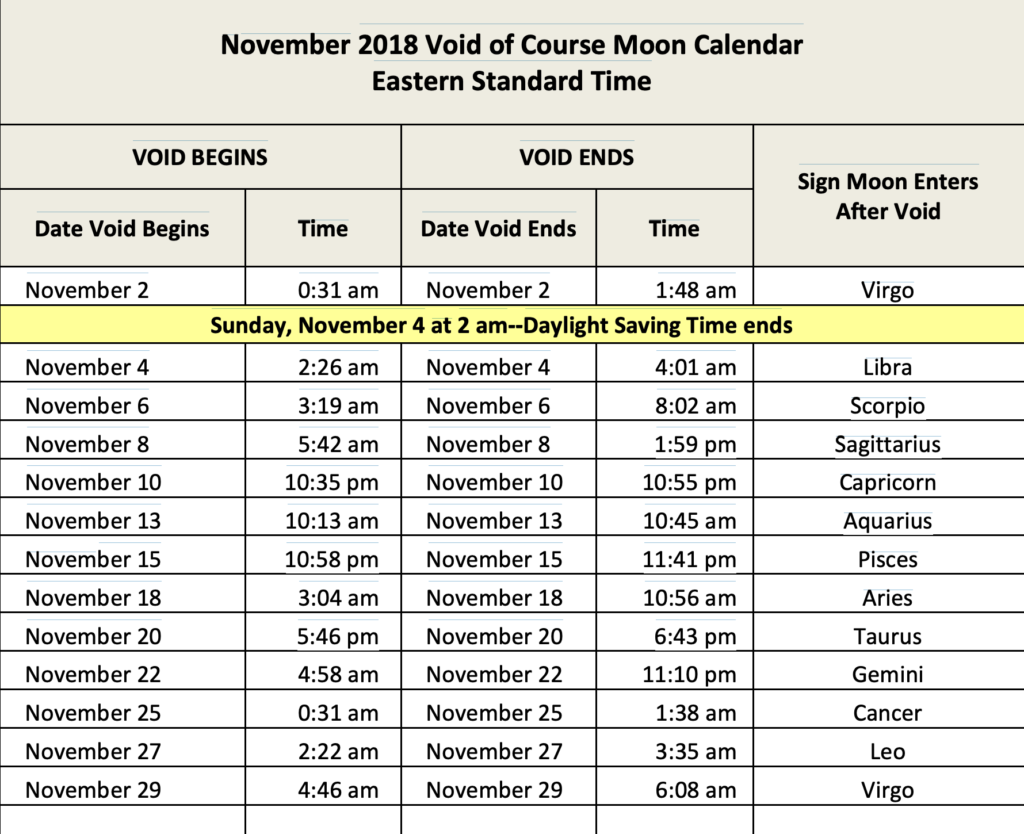Click the Leo sign cell
The height and width of the screenshot is (834, 1024).
(888, 751)
